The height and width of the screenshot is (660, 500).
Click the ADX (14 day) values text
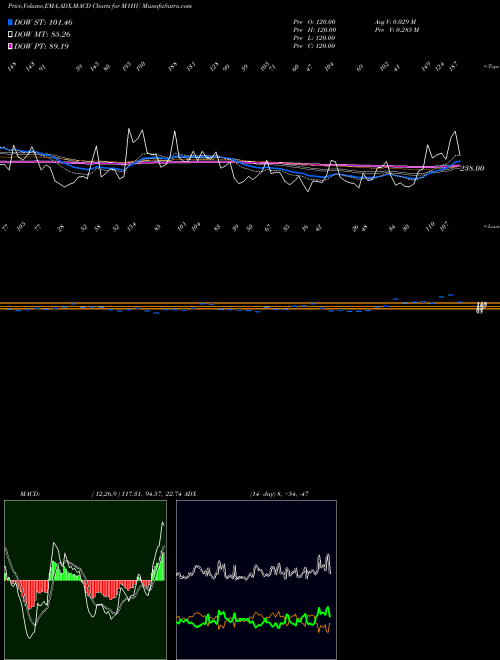click(x=279, y=494)
